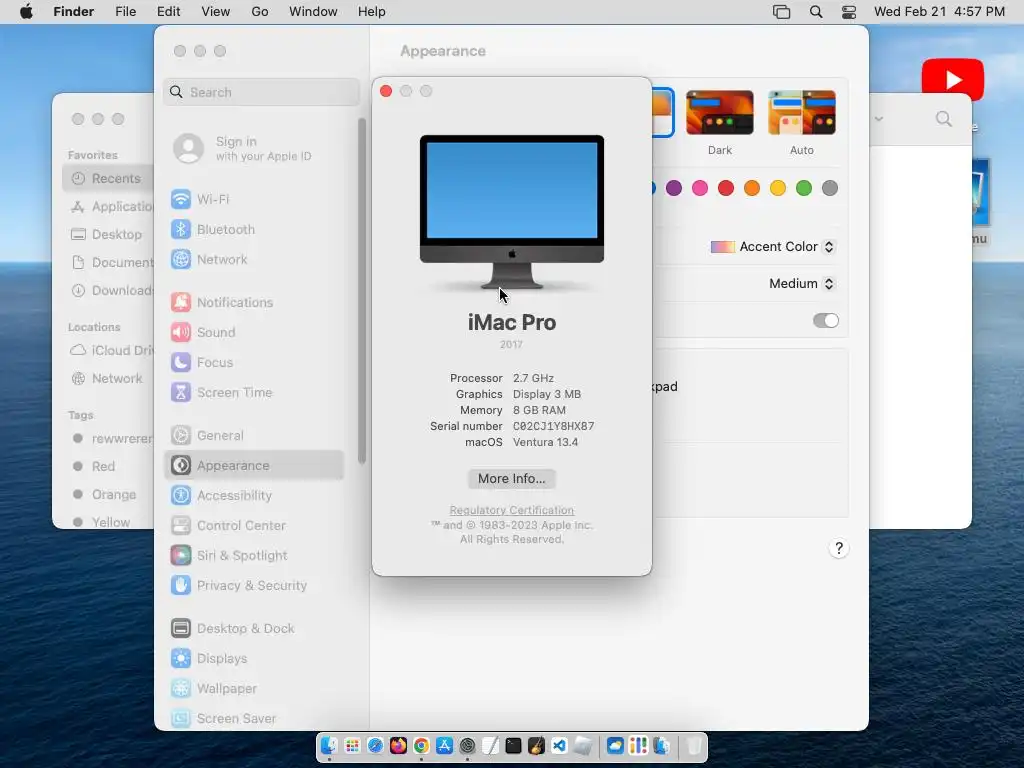Open the Edit menu
The width and height of the screenshot is (1024, 768).
(x=168, y=12)
